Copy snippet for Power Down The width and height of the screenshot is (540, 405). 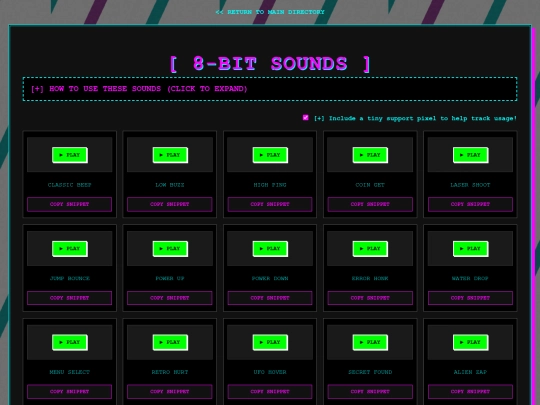pos(270,298)
